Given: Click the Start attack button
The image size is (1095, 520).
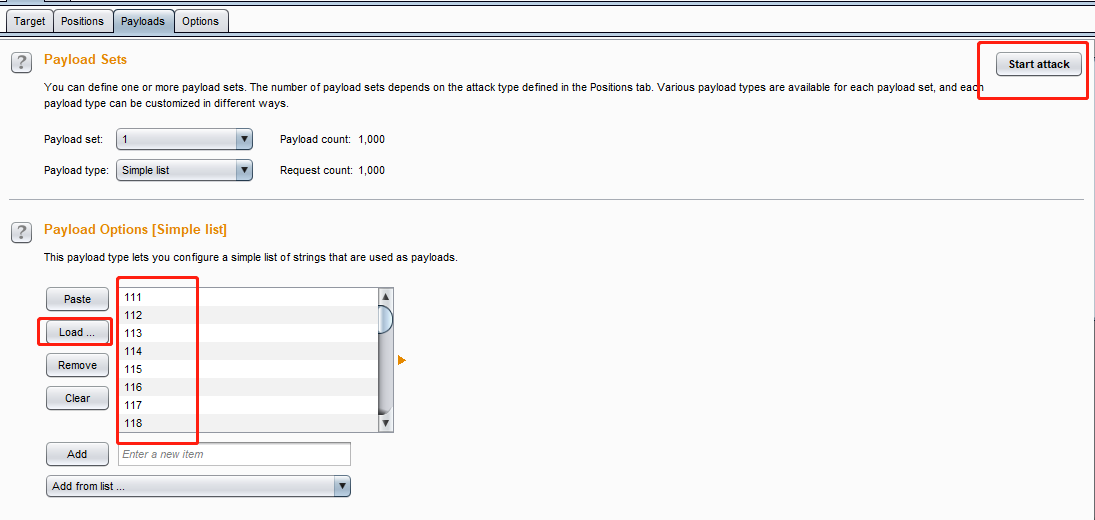Looking at the screenshot, I should [x=1039, y=64].
